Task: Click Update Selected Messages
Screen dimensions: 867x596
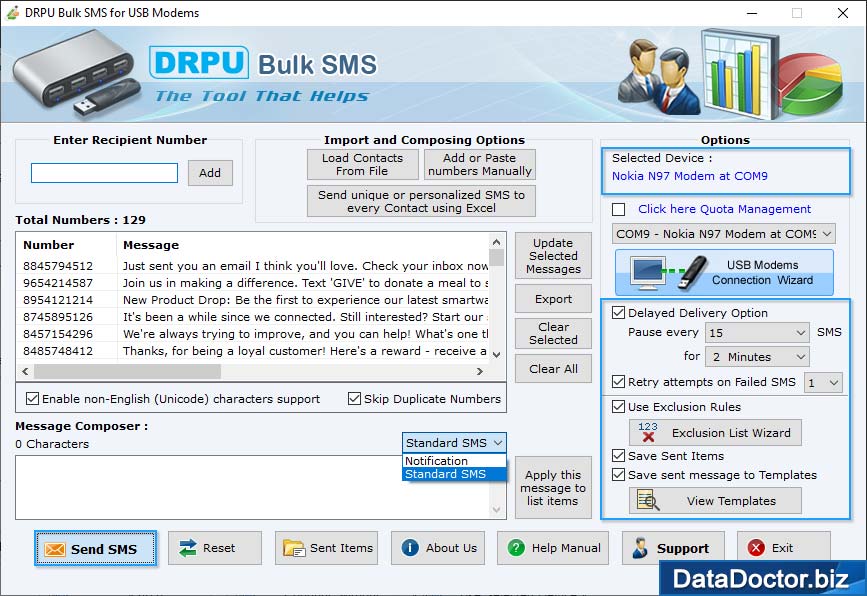Action: [x=553, y=256]
